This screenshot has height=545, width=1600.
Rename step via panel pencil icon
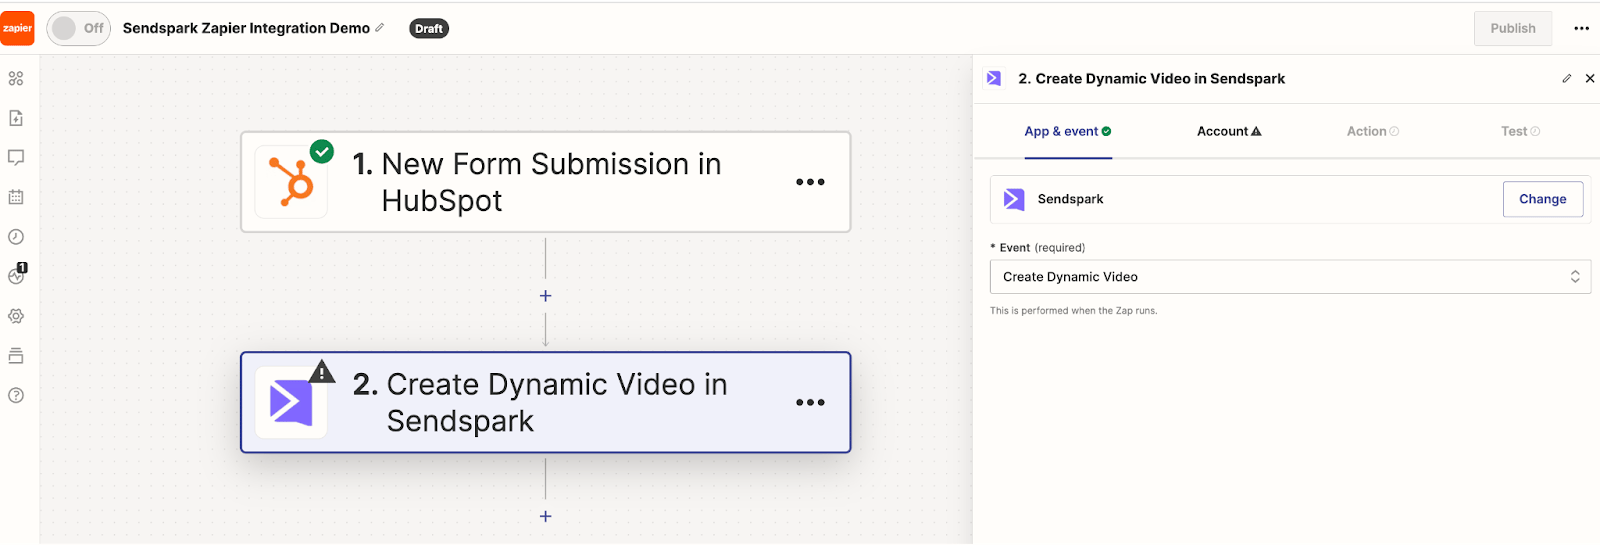click(x=1567, y=78)
